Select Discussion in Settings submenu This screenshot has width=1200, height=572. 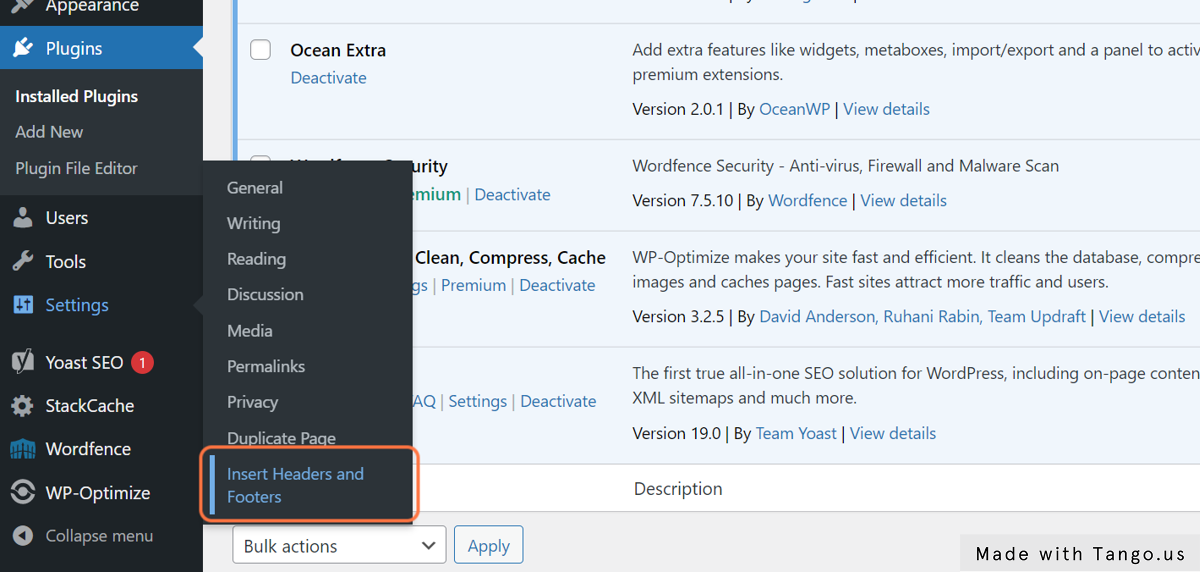[265, 295]
